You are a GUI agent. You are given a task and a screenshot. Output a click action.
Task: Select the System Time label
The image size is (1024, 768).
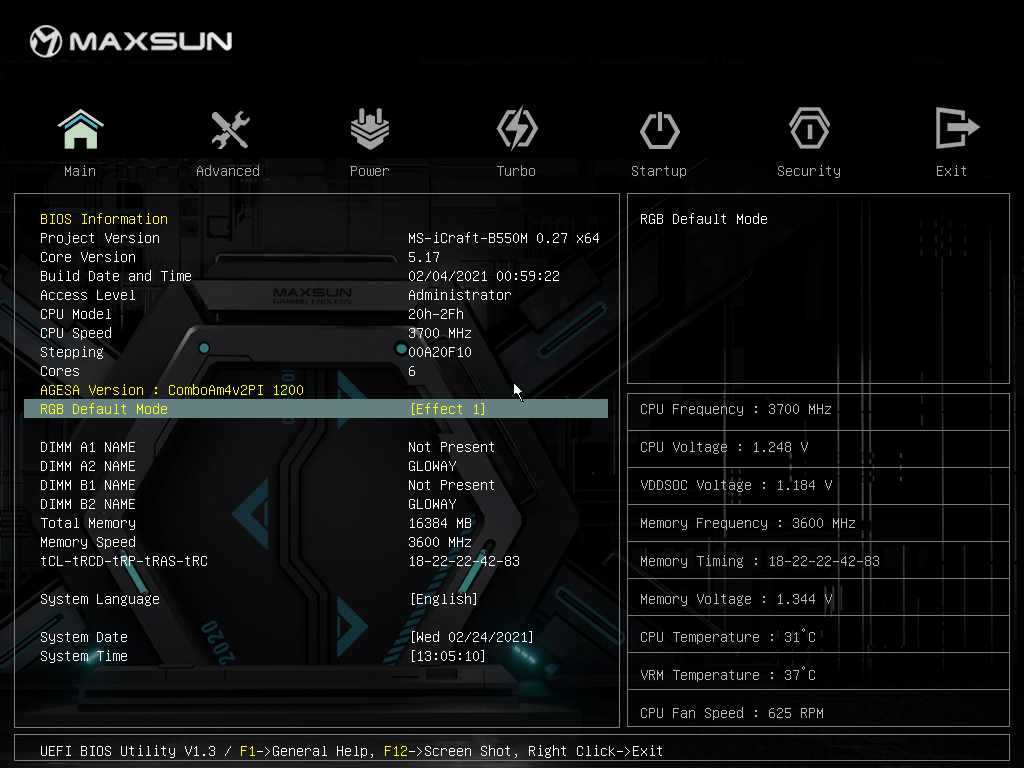tap(84, 656)
